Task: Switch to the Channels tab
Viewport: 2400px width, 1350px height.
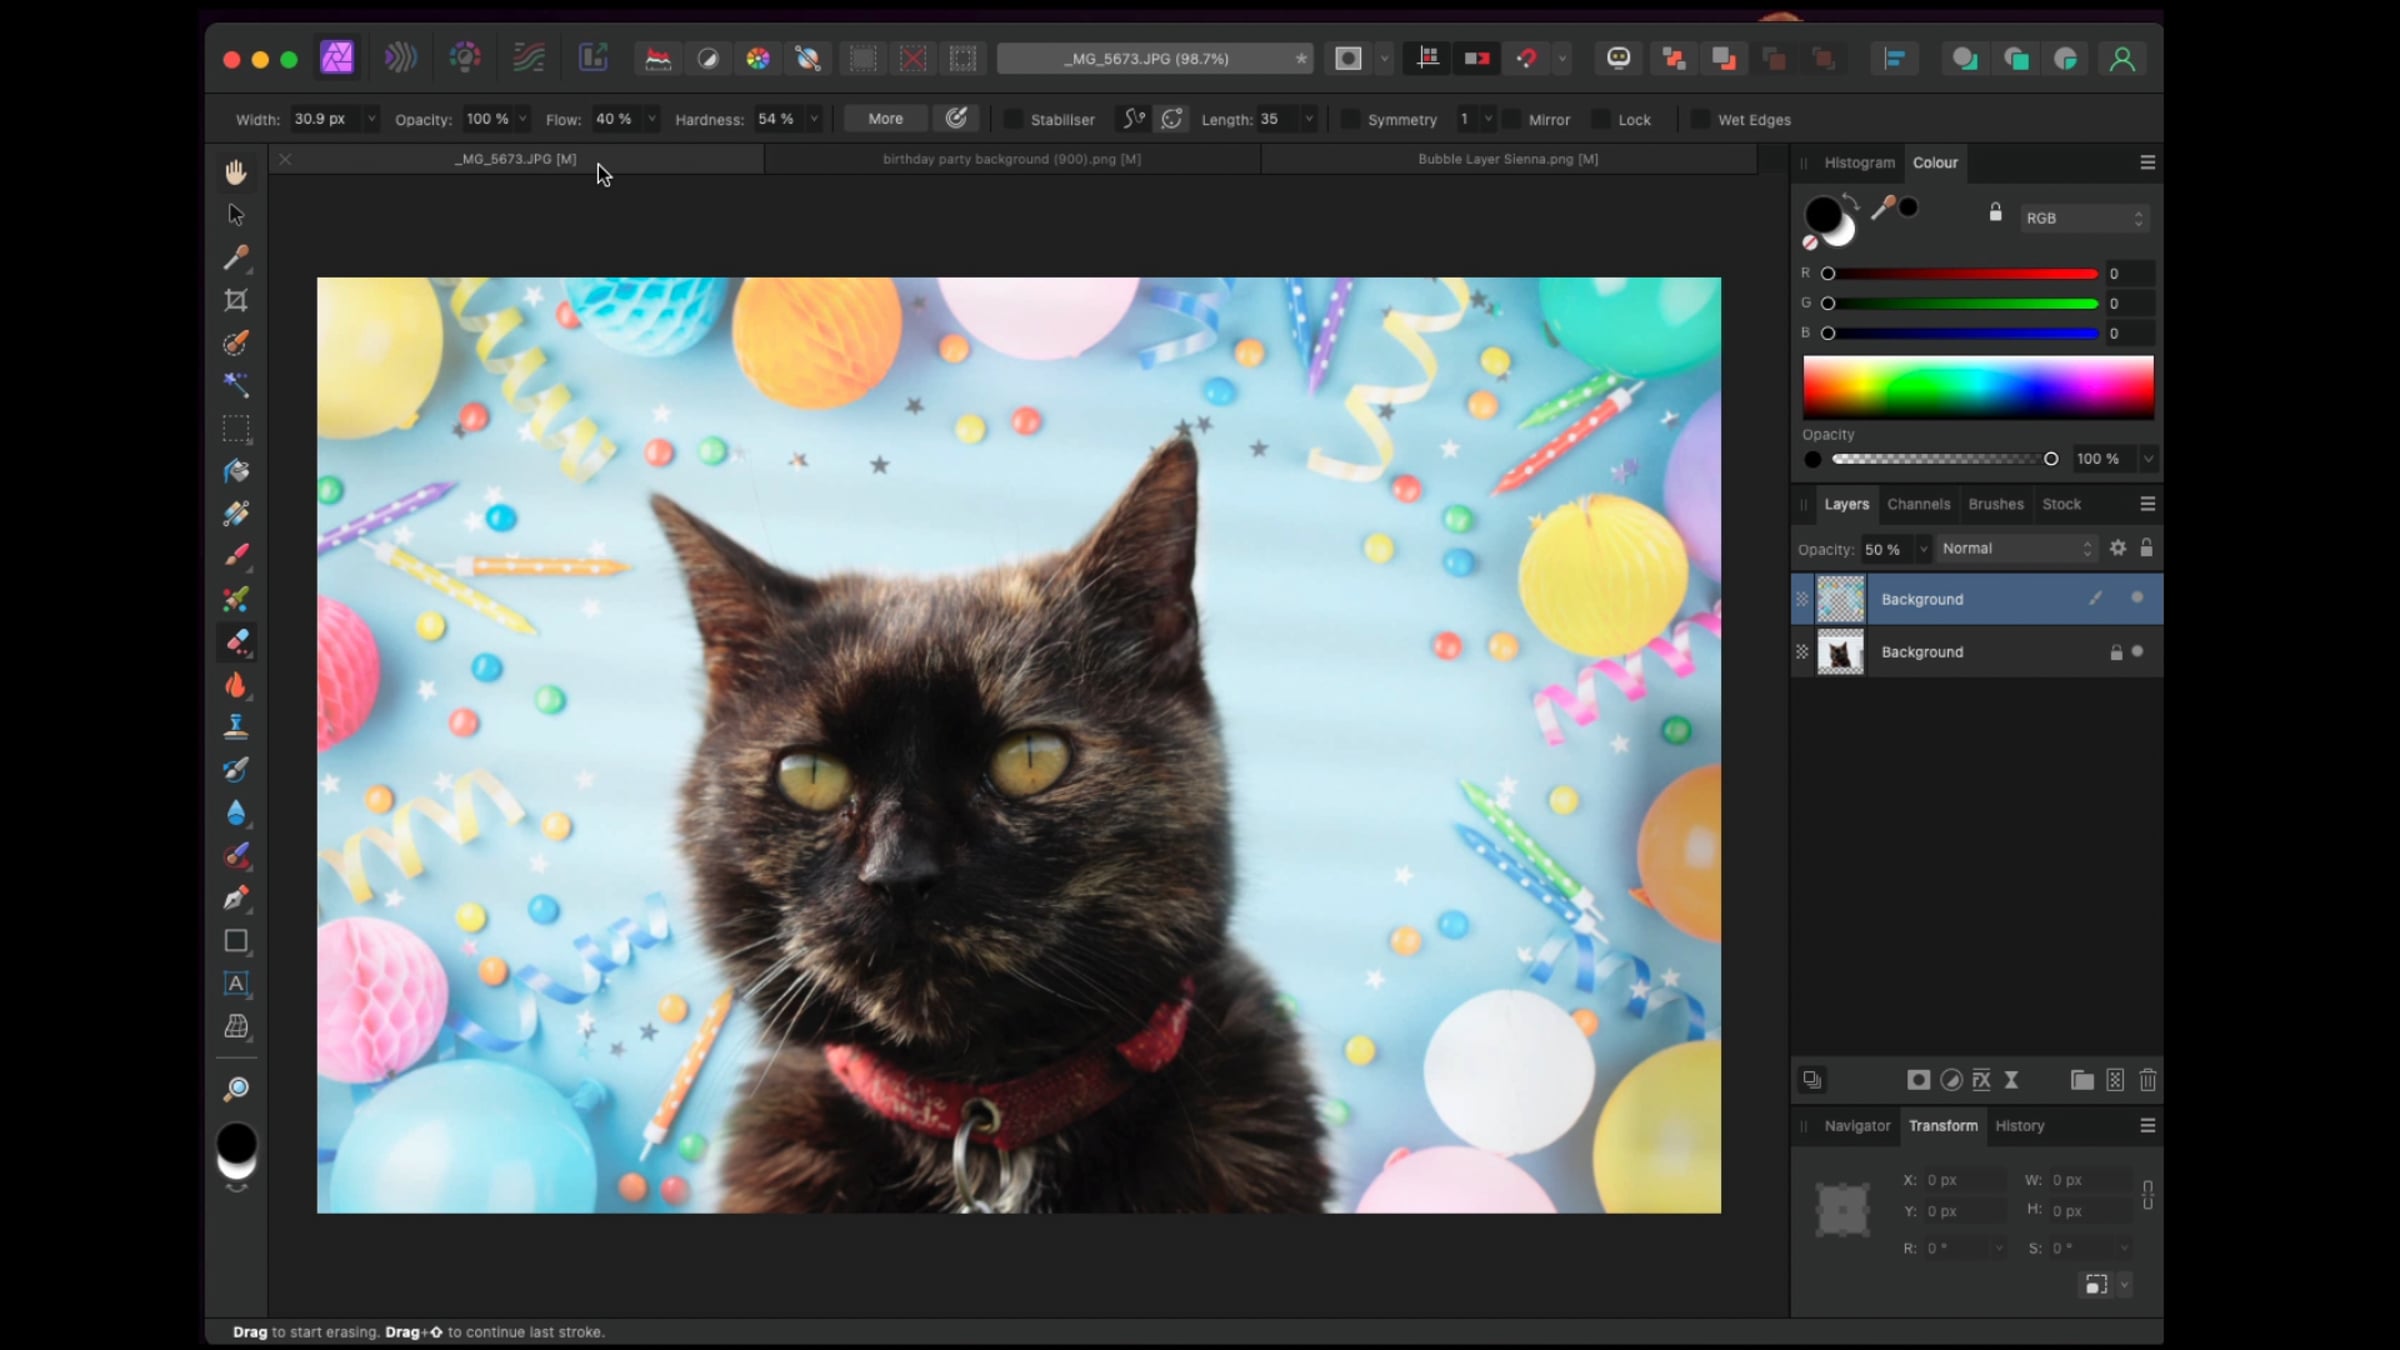Action: [x=1918, y=504]
